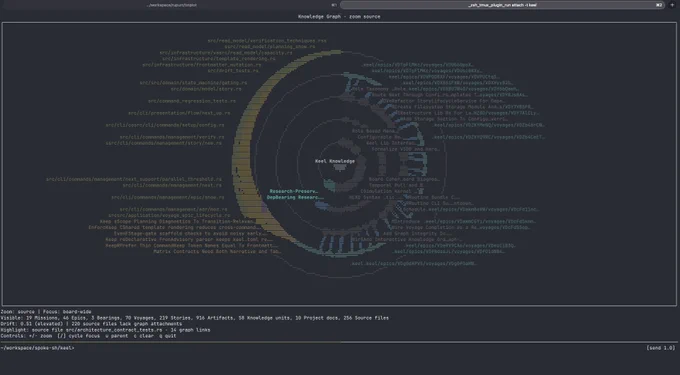
Task: Click commands/management/verify.rs label
Action: [172, 137]
